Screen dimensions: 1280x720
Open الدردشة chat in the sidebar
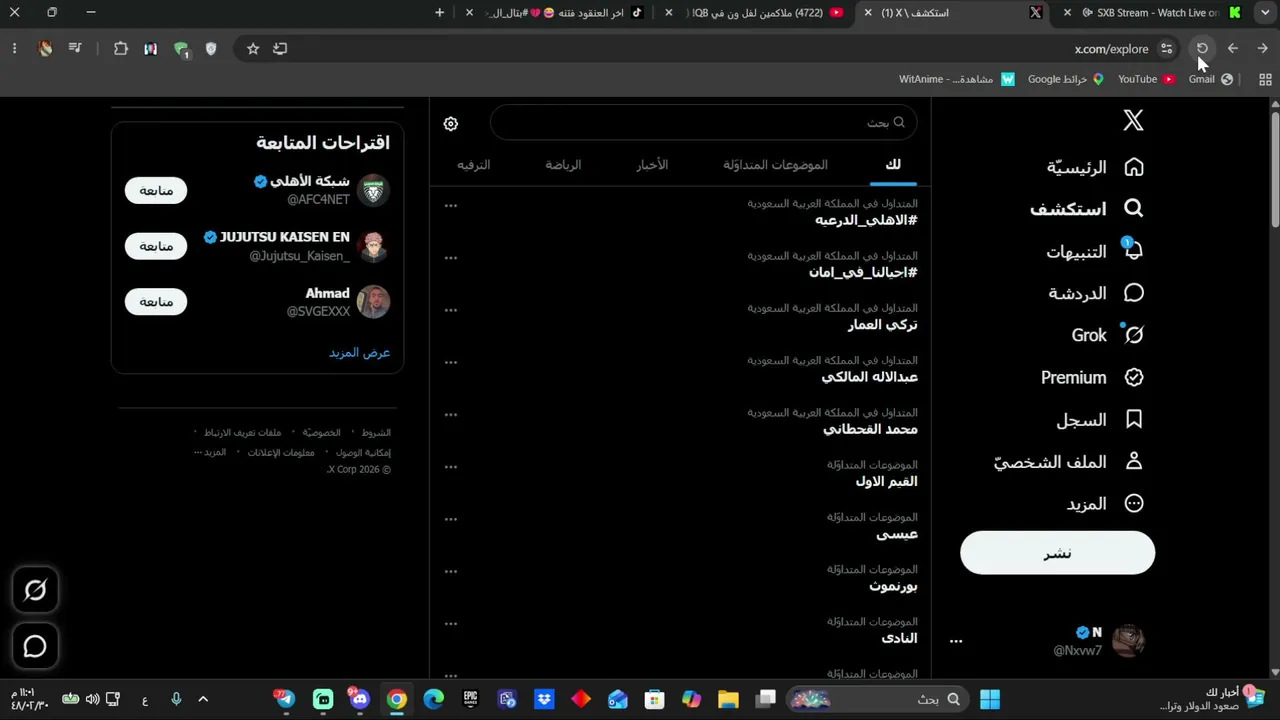click(x=1096, y=293)
